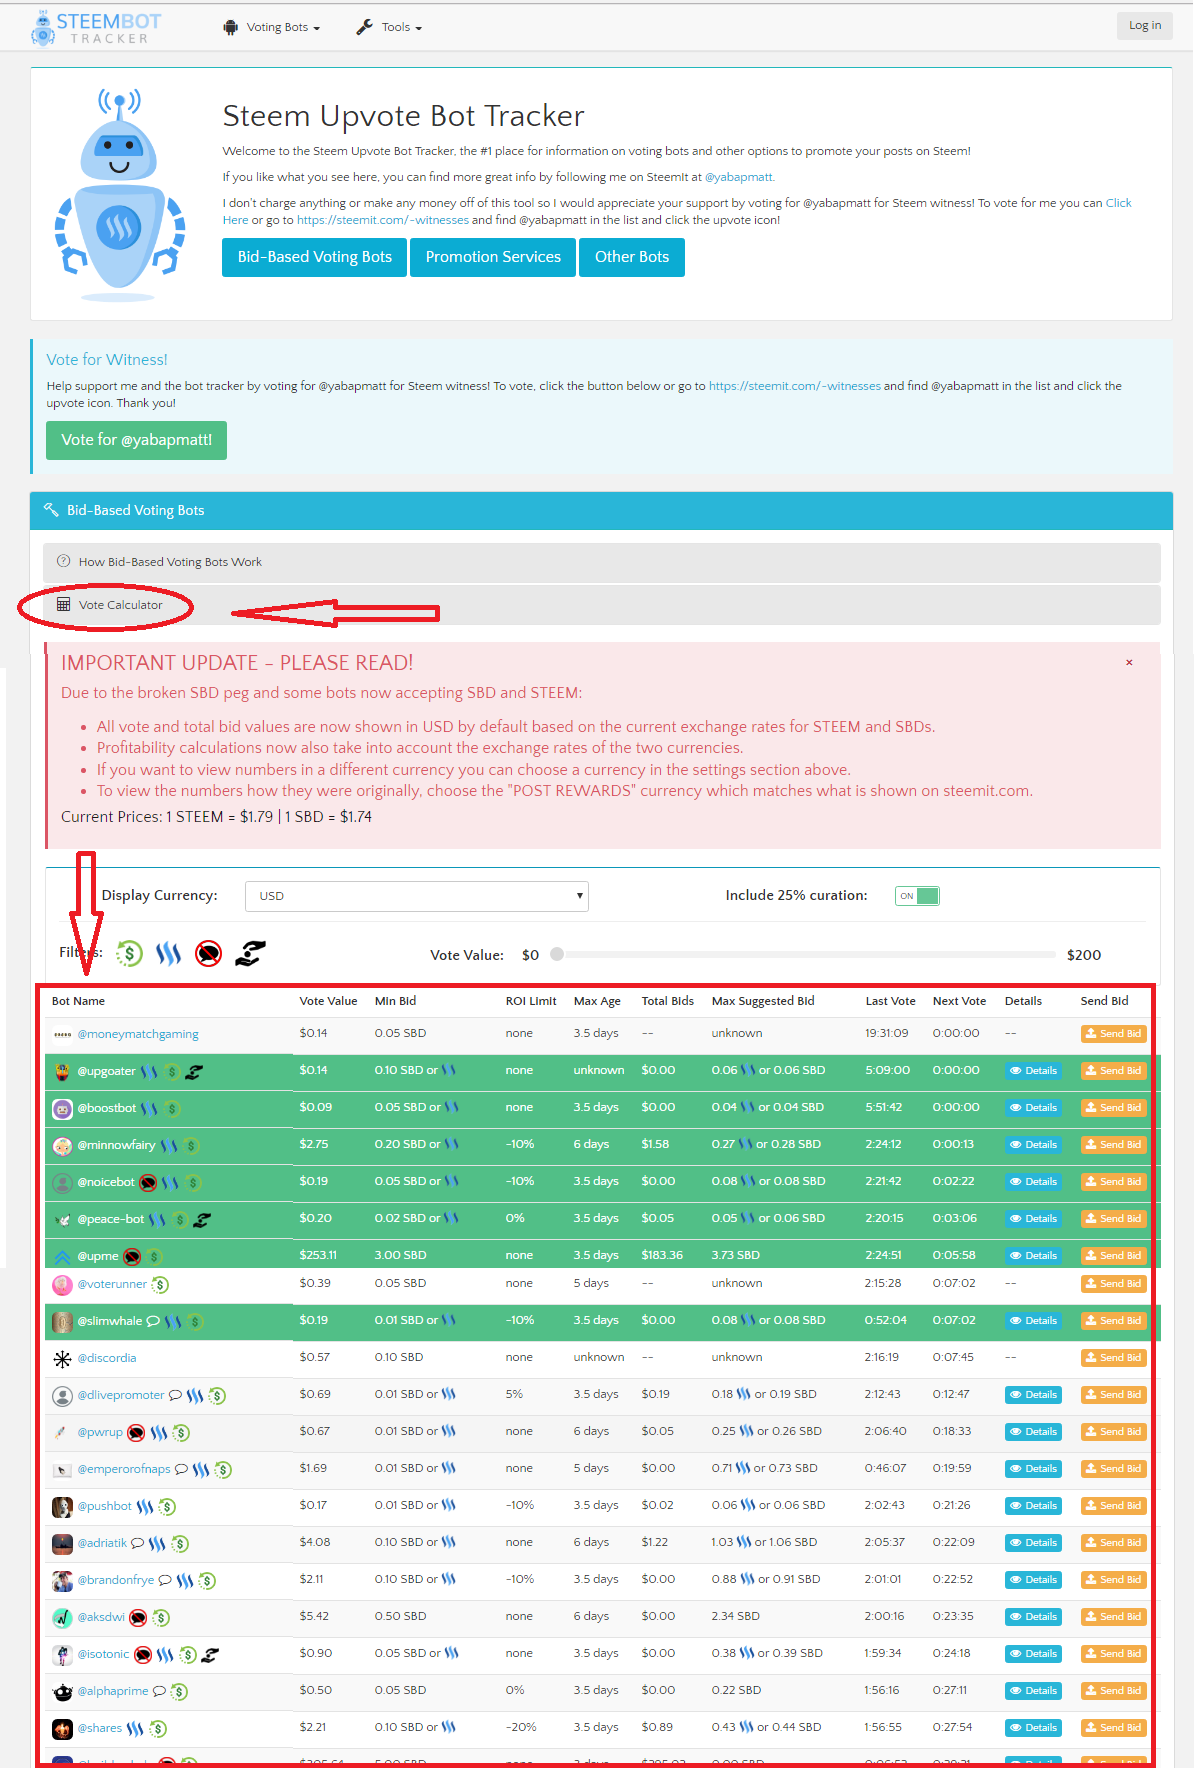Screen dimensions: 1194x1768
Task: Click the @upgoater avatar icon
Action: click(x=62, y=1072)
